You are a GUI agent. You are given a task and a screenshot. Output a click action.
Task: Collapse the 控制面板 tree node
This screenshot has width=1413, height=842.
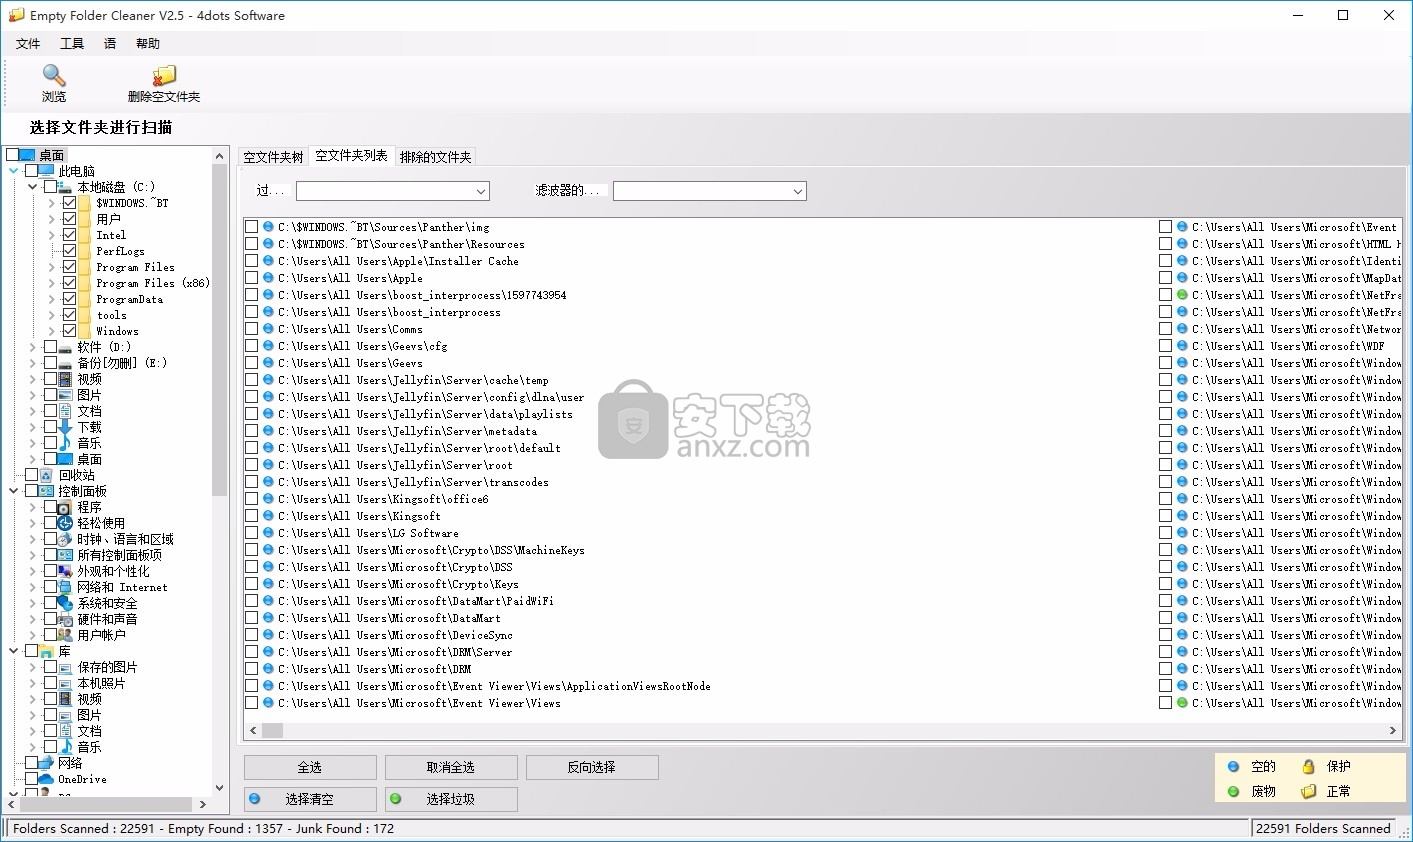pyautogui.click(x=14, y=491)
